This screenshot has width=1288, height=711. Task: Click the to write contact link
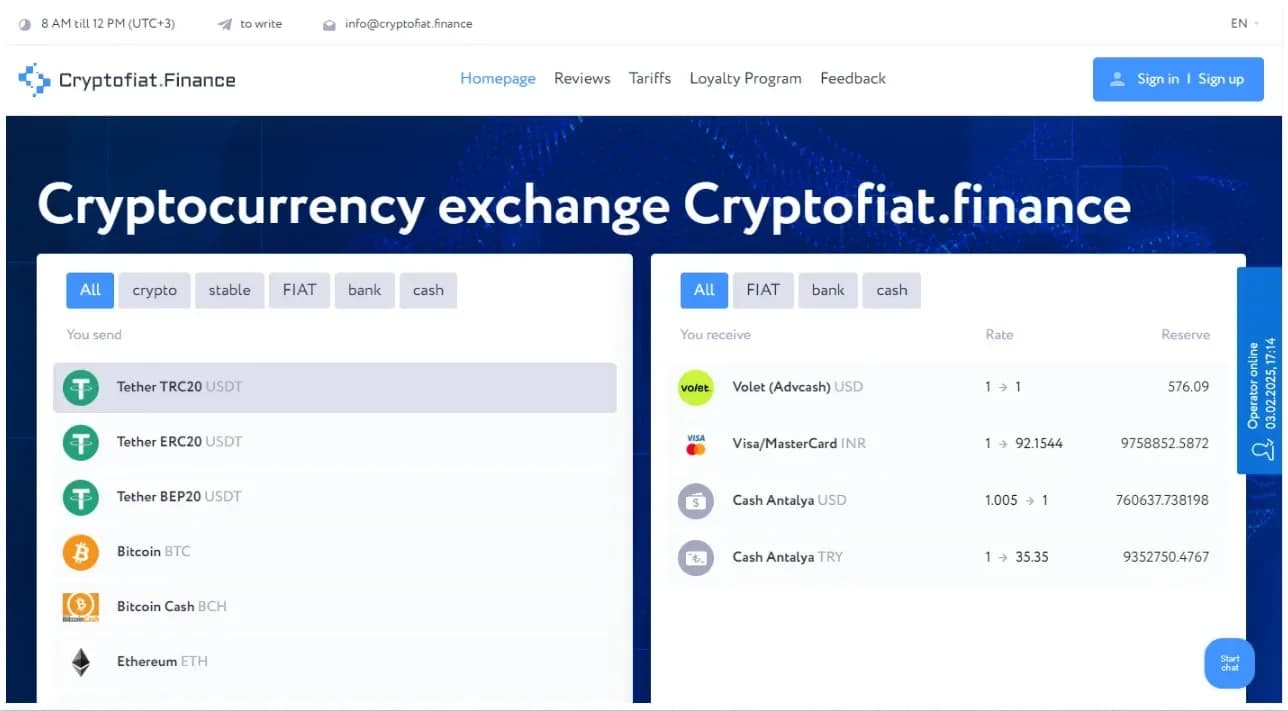[x=261, y=24]
